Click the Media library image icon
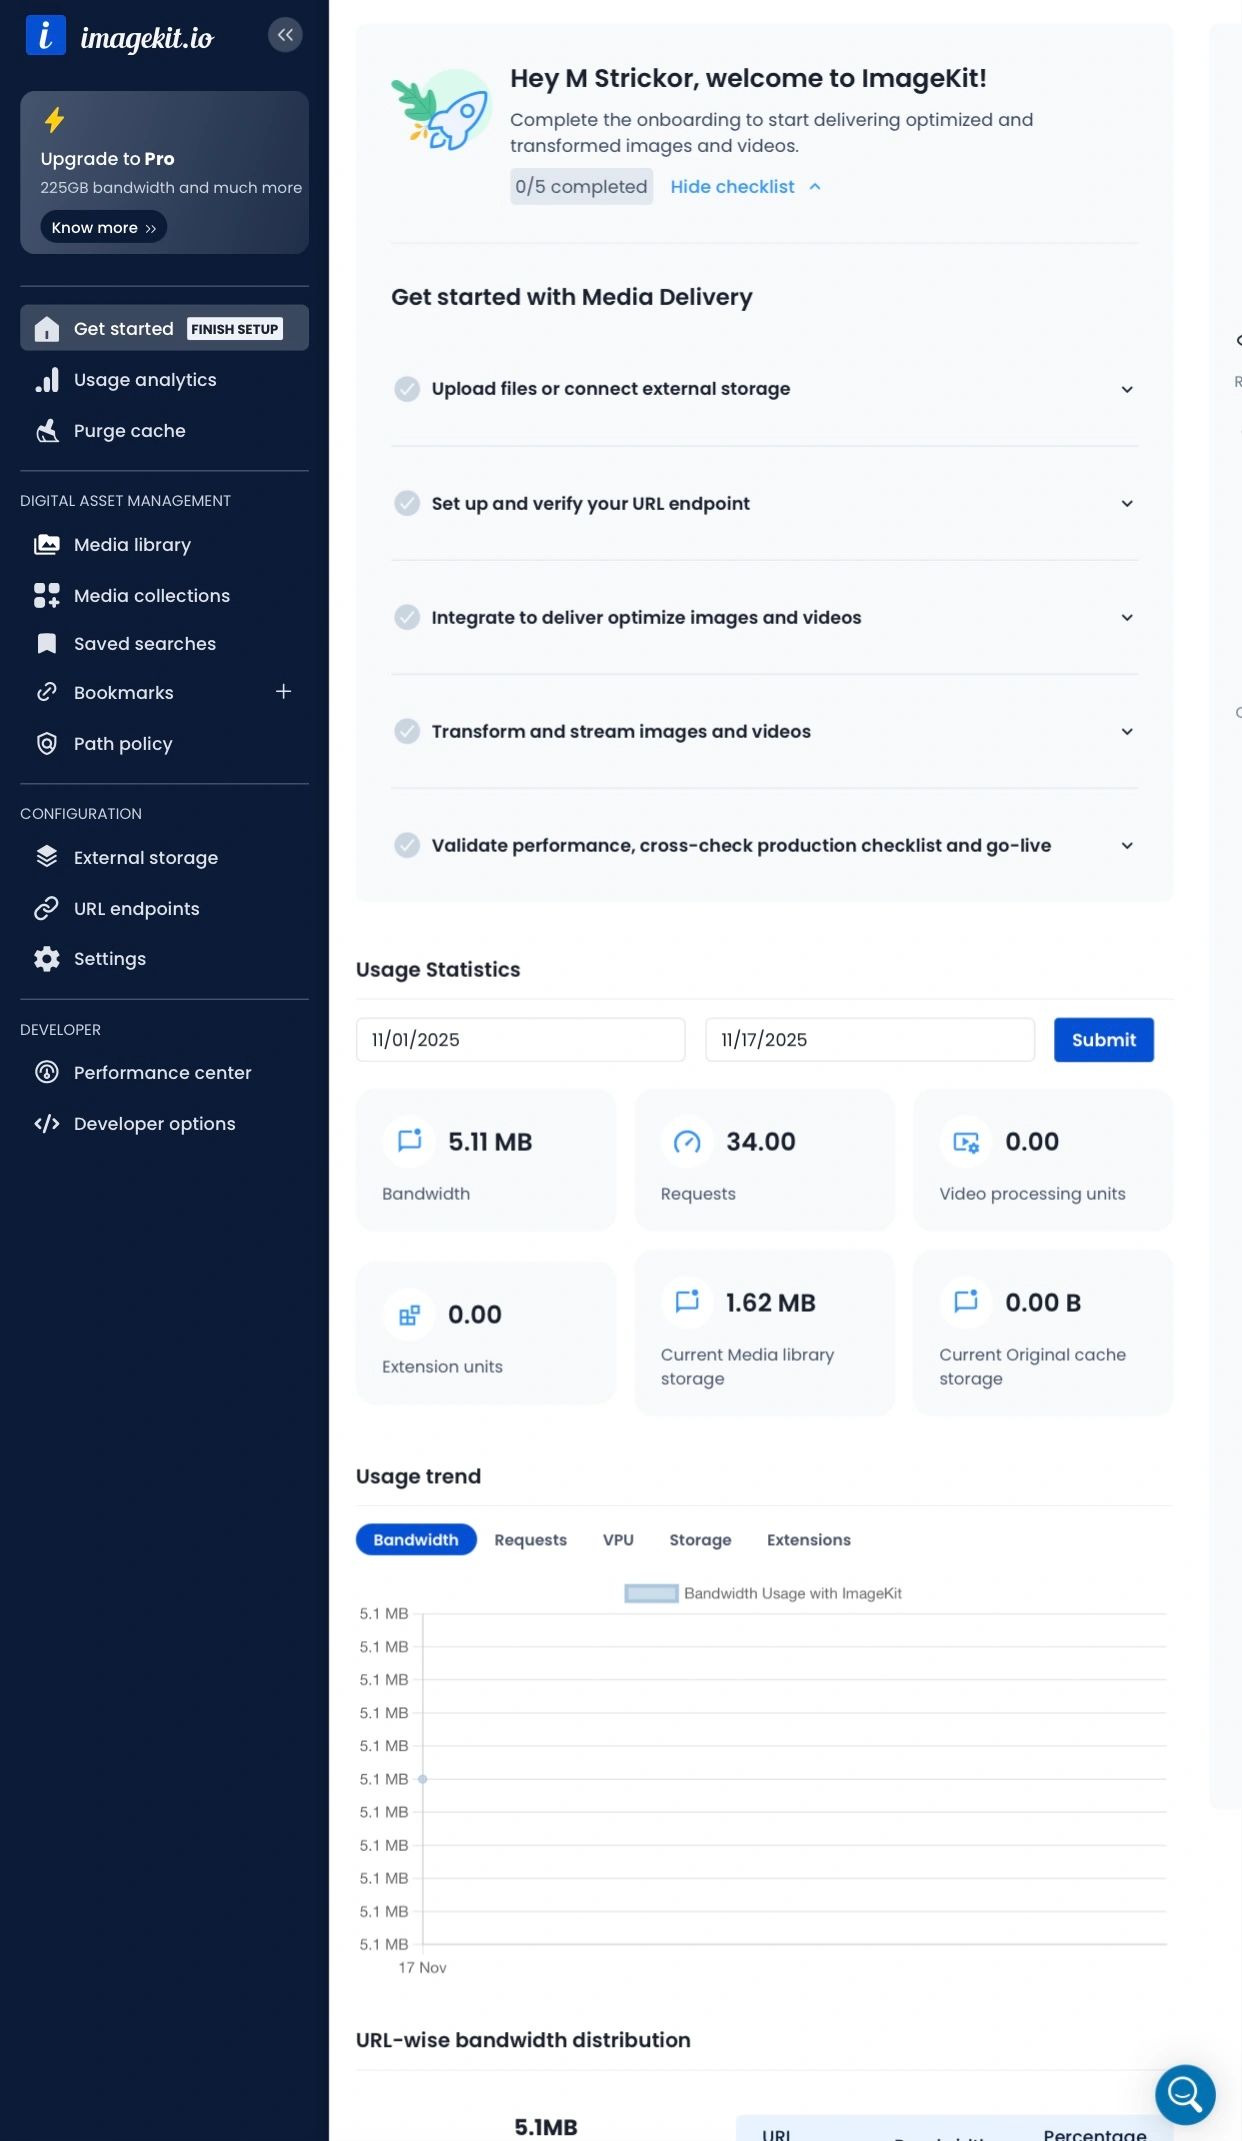Viewport: 1242px width, 2141px height. coord(47,545)
